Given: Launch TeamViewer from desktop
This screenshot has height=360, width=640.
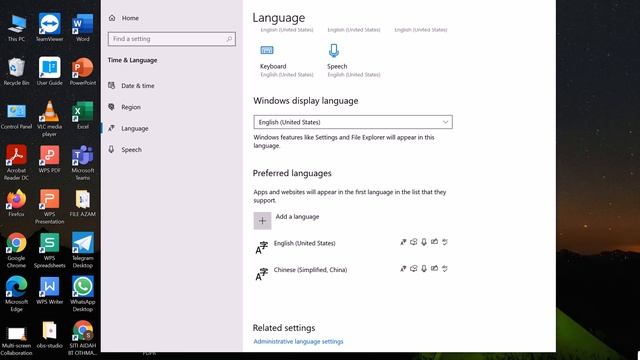Looking at the screenshot, I should pyautogui.click(x=49, y=28).
